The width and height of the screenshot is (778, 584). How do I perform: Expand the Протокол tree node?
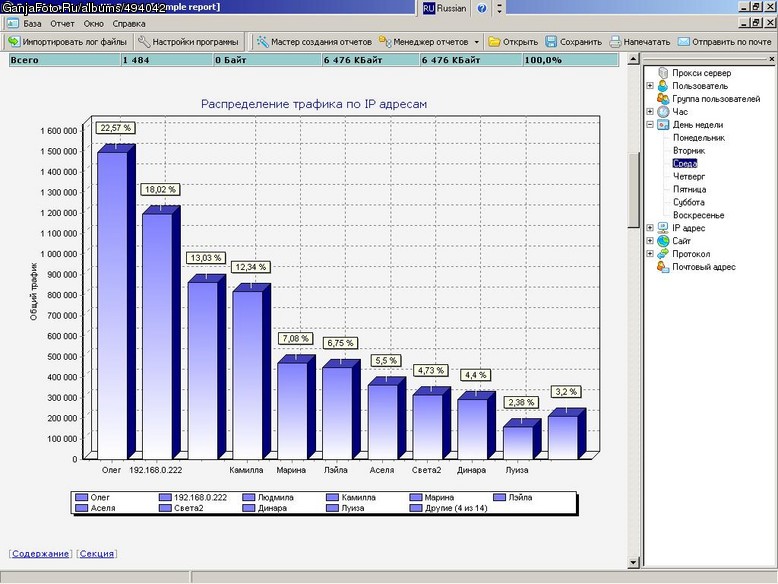(650, 254)
